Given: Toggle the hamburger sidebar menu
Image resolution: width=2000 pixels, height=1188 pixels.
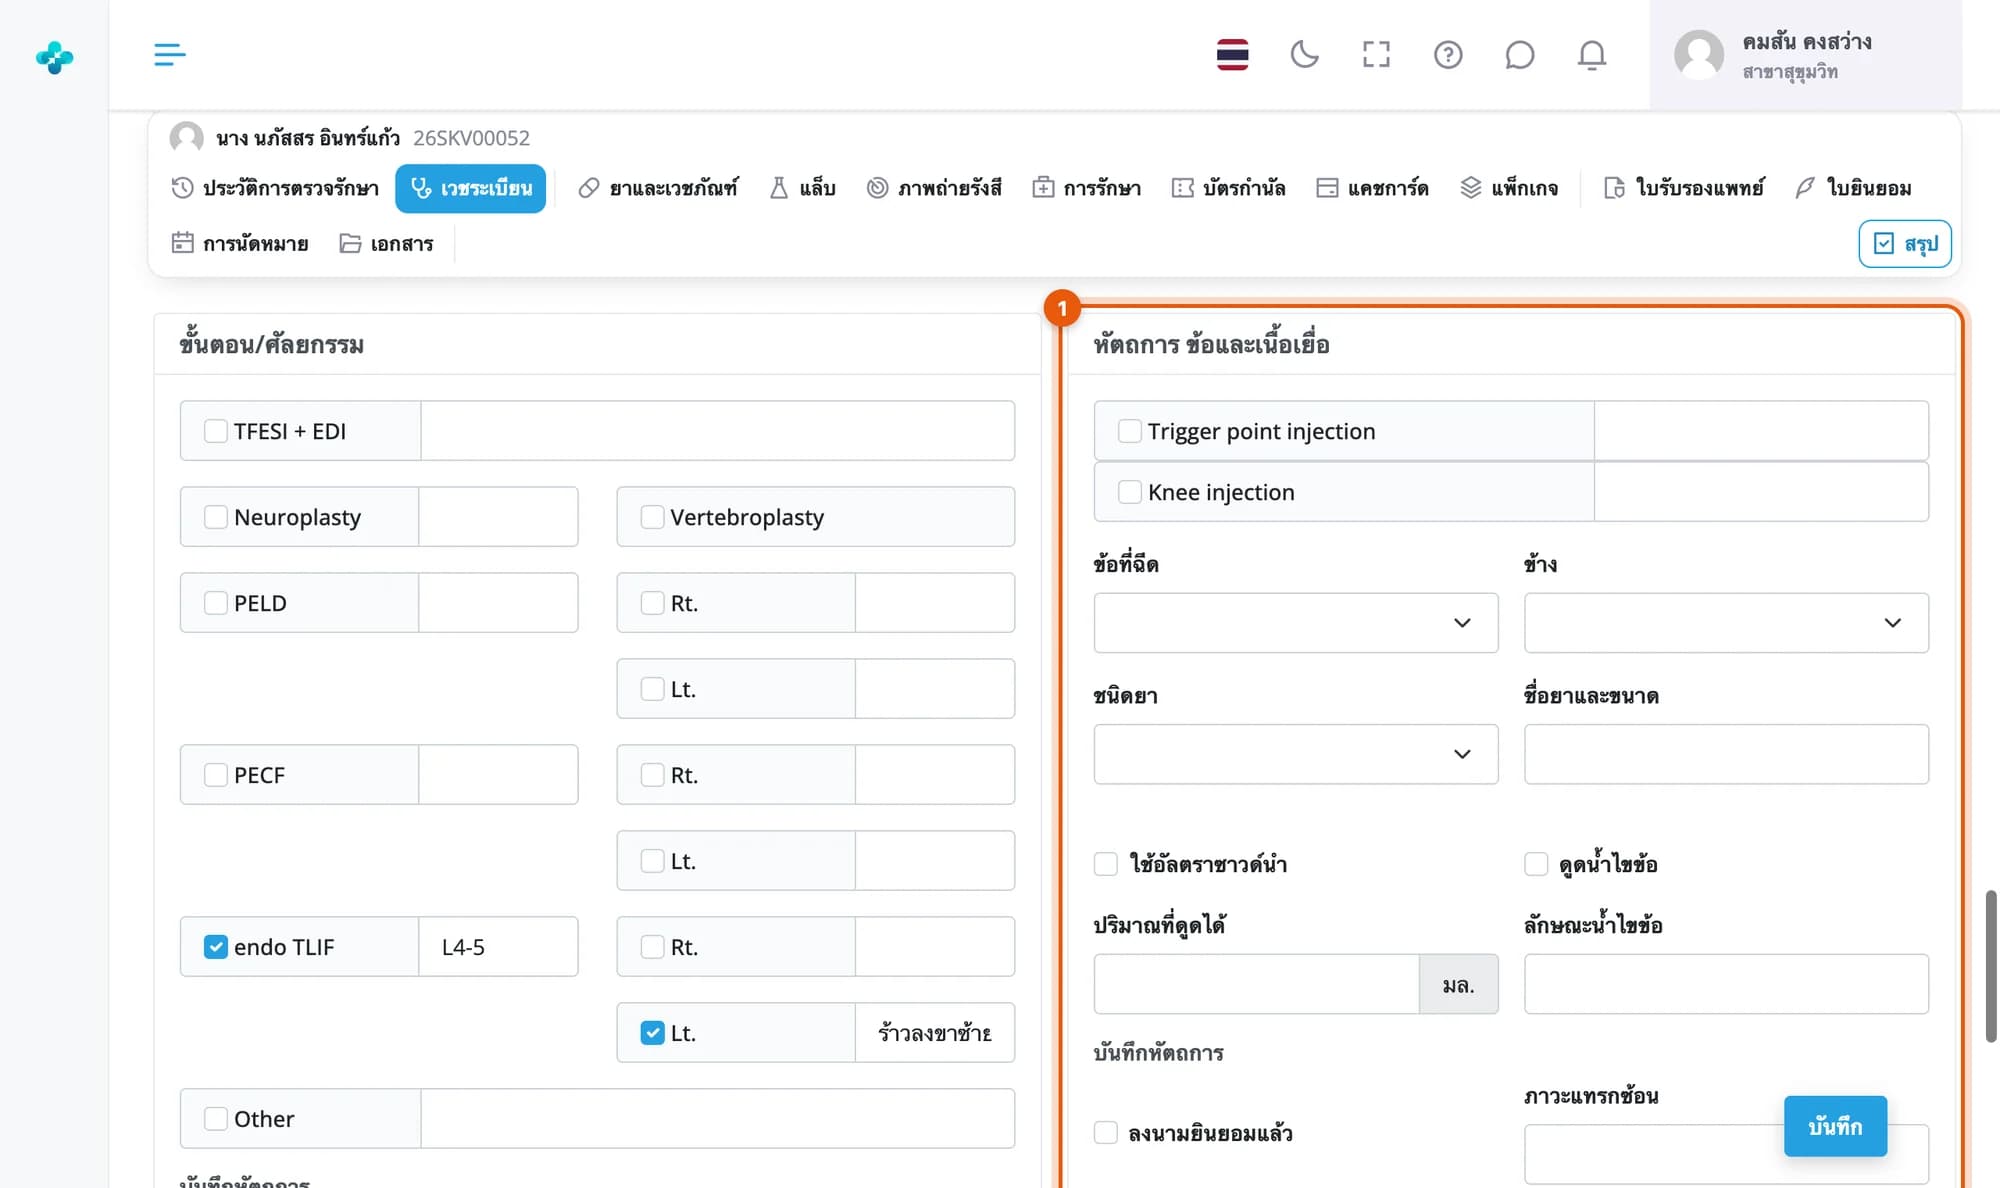Looking at the screenshot, I should [169, 54].
